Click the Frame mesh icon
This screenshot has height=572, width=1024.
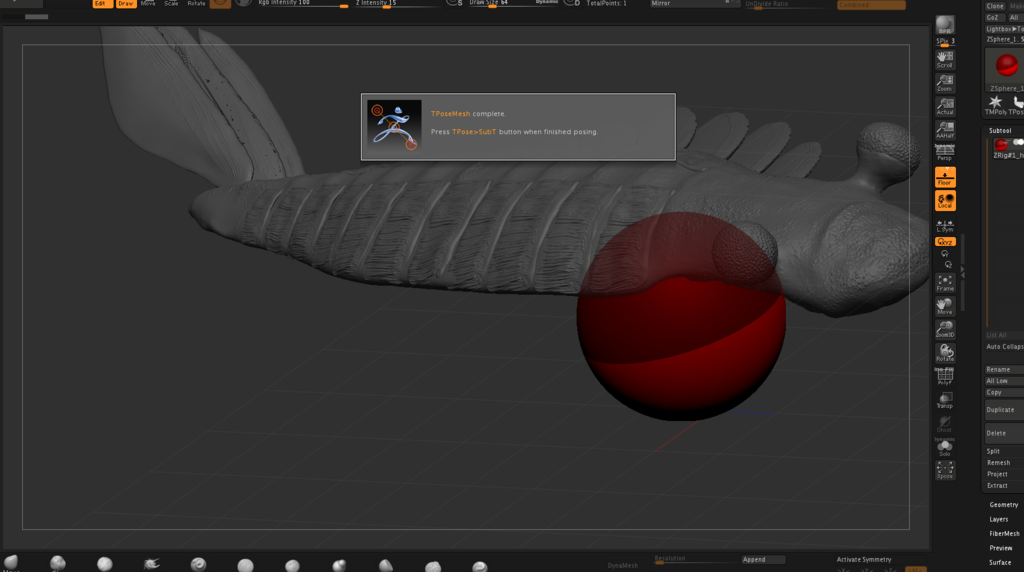[x=944, y=283]
